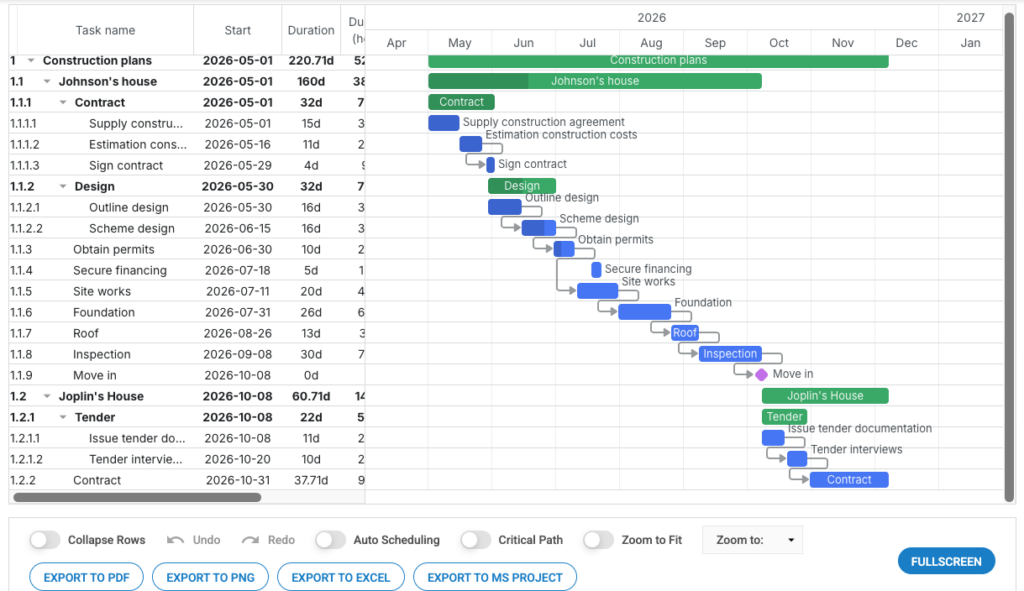Click the Inspection task bar
Viewport: 1024px width, 591px height.
click(730, 353)
